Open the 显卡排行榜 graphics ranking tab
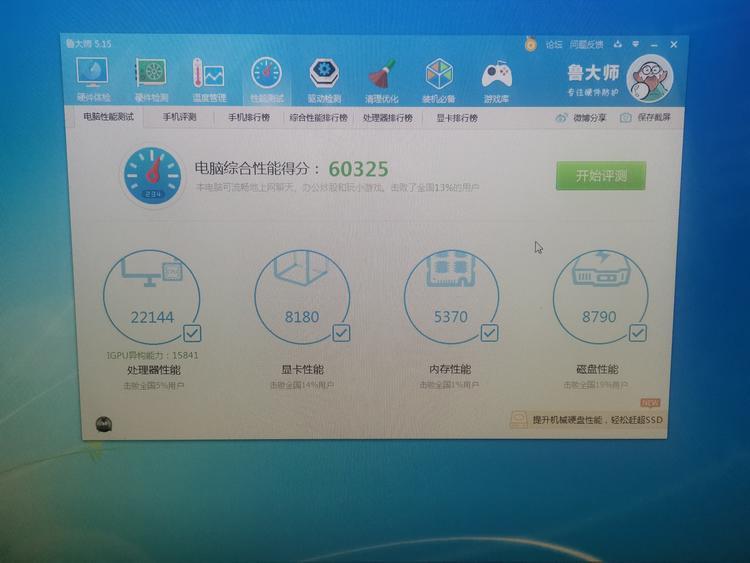The height and width of the screenshot is (563, 750). pos(456,118)
